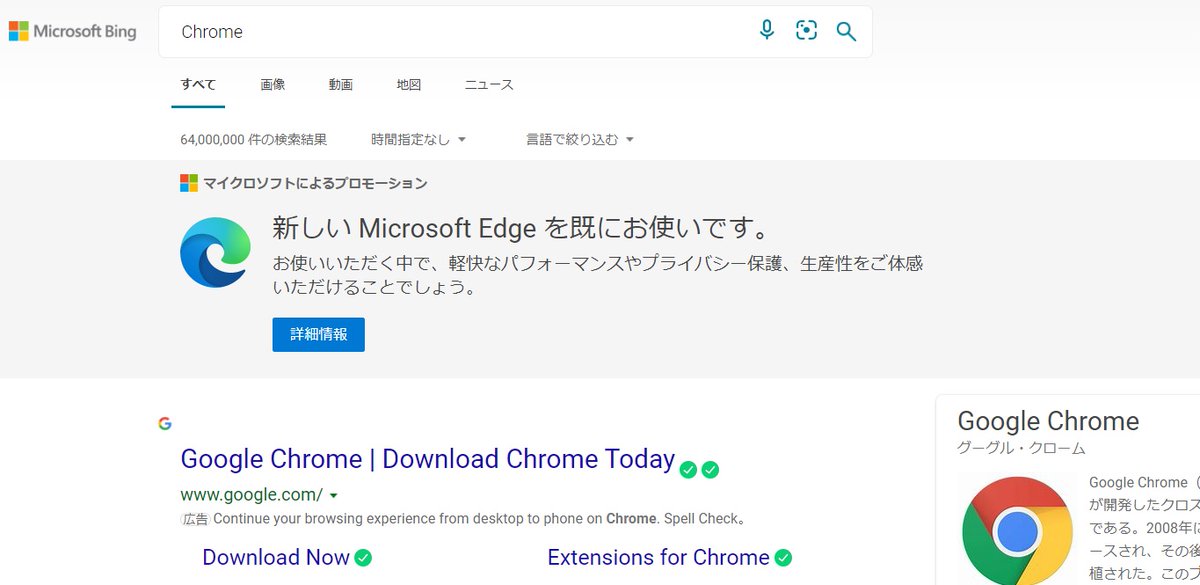Viewport: 1200px width, 585px height.
Task: Click the Microsoft Edge logo icon
Action: [x=216, y=252]
